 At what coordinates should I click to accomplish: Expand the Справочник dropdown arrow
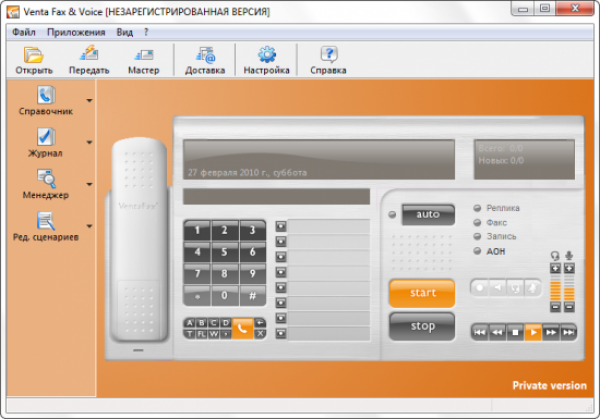(x=89, y=101)
